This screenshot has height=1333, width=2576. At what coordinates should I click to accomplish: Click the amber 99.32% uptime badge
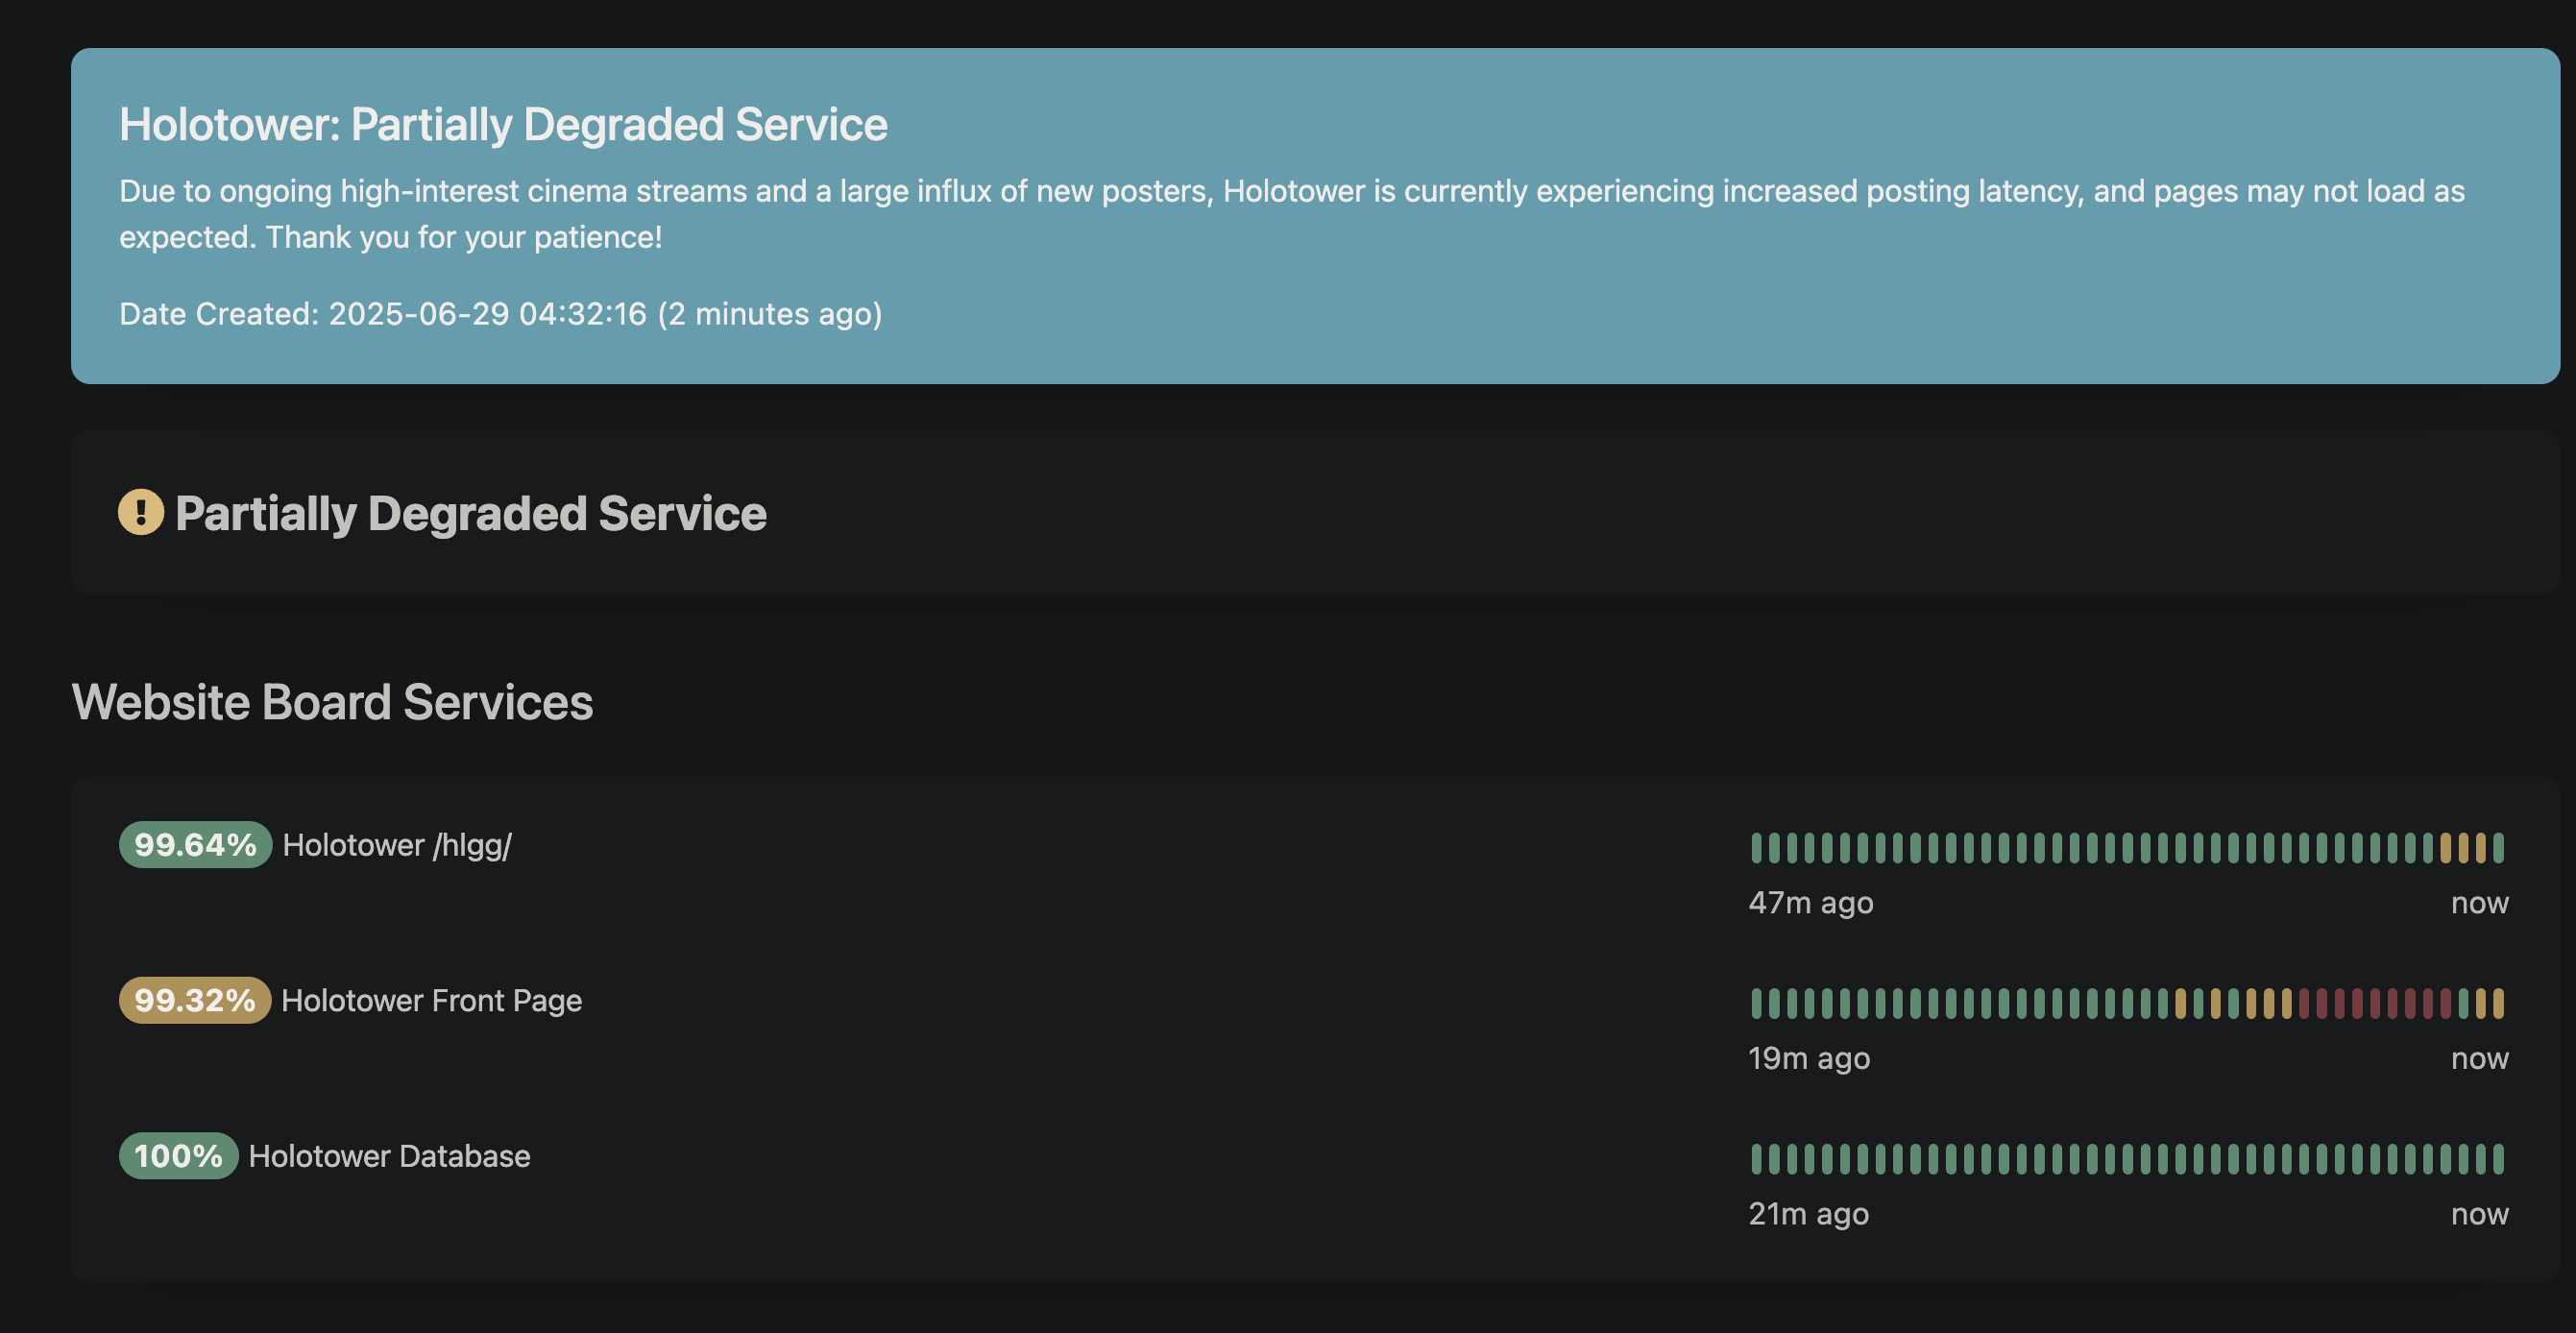pyautogui.click(x=195, y=1000)
